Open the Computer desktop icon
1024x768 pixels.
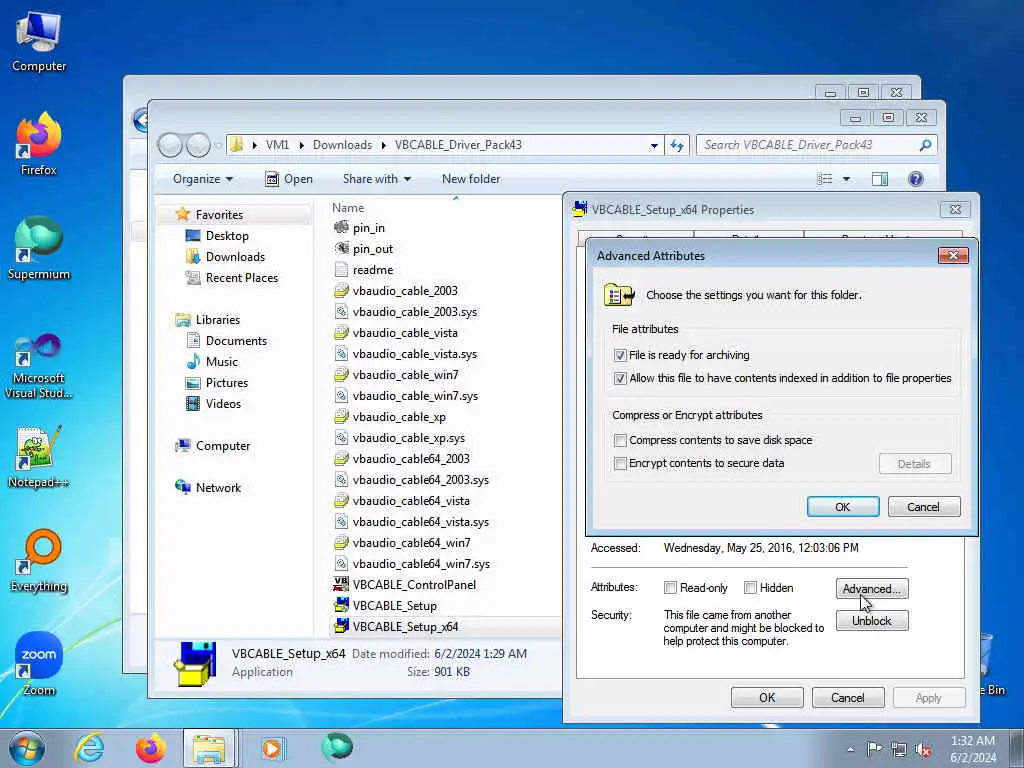(39, 41)
